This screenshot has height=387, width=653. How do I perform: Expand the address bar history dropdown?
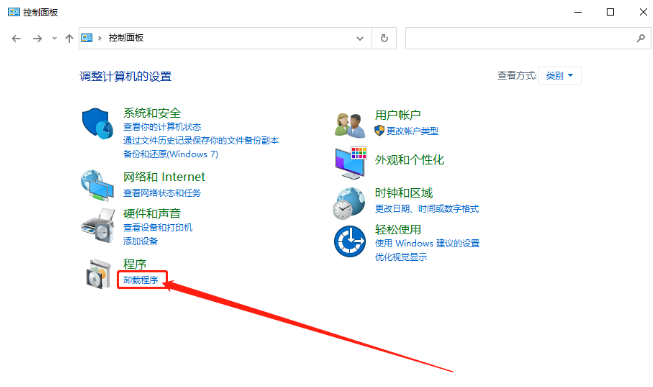tap(360, 38)
